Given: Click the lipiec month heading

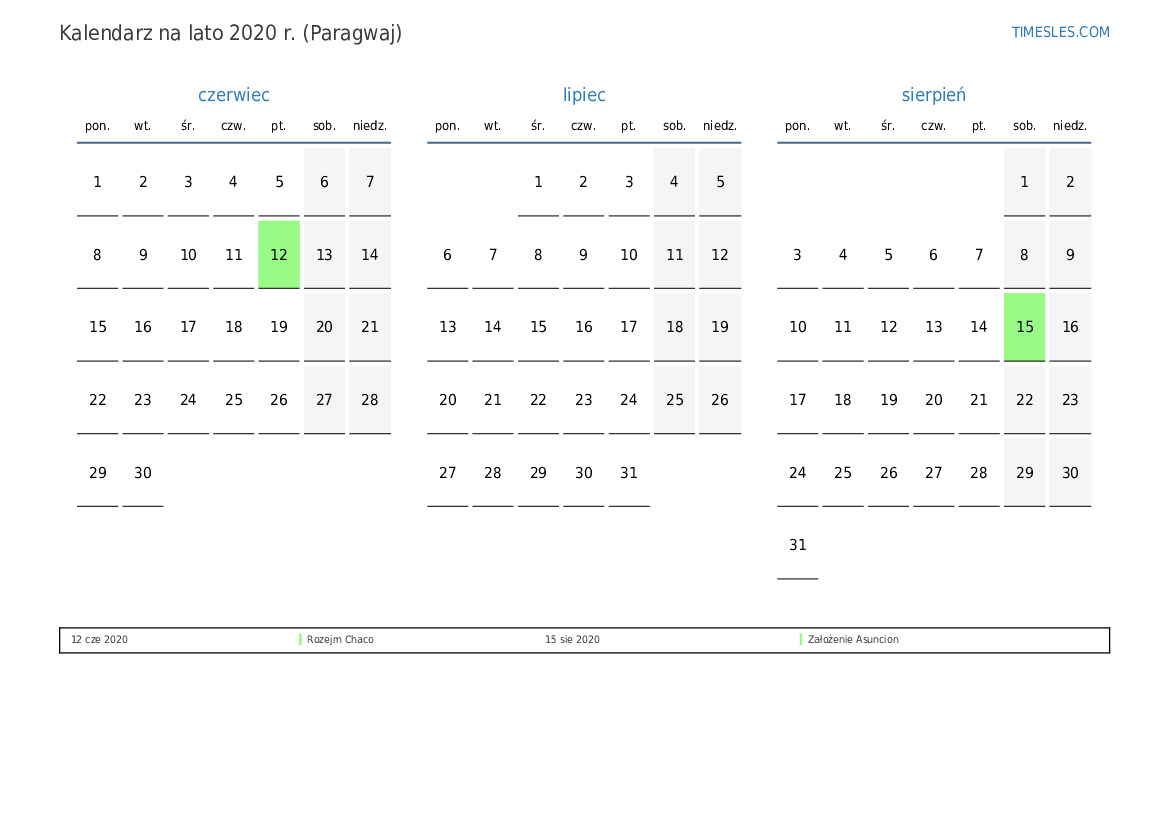Looking at the screenshot, I should [x=584, y=95].
